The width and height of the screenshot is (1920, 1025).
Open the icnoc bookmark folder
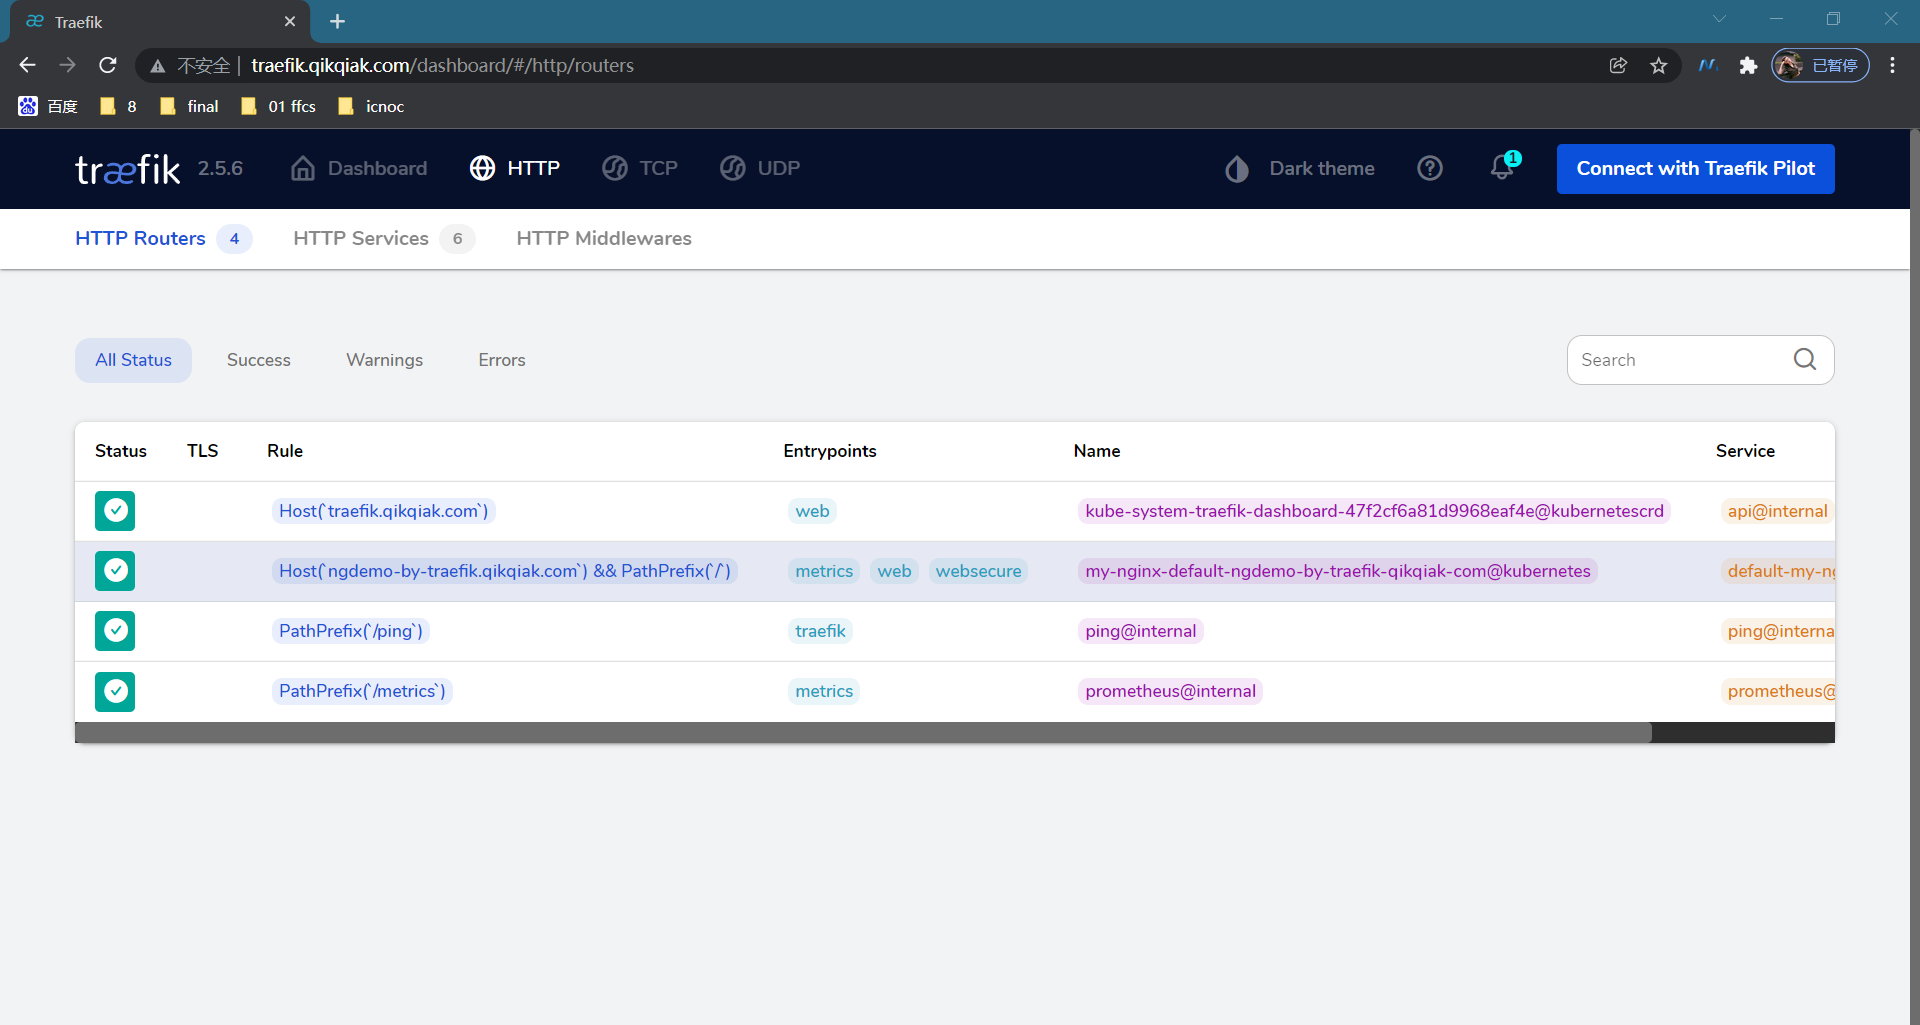[x=372, y=106]
